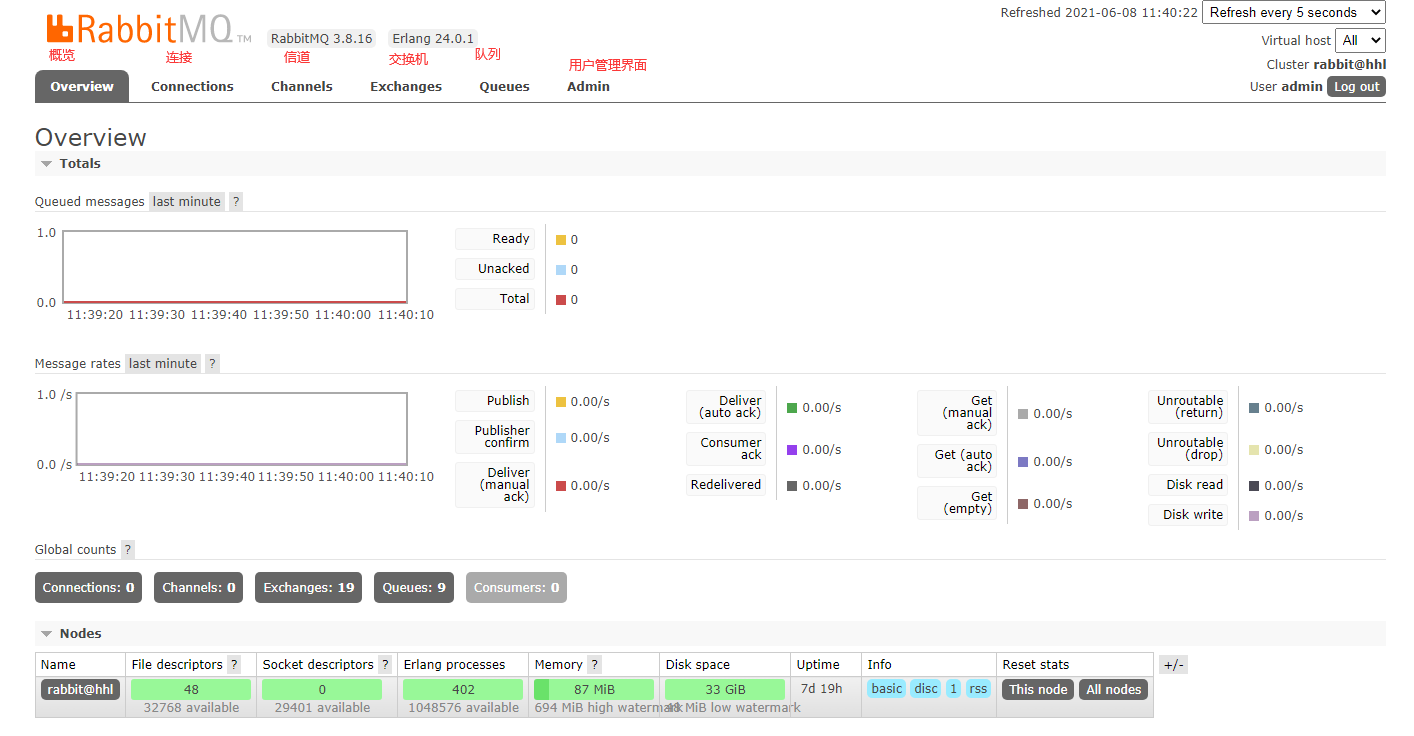Click Connections: 0 count button
The width and height of the screenshot is (1414, 736).
[88, 587]
